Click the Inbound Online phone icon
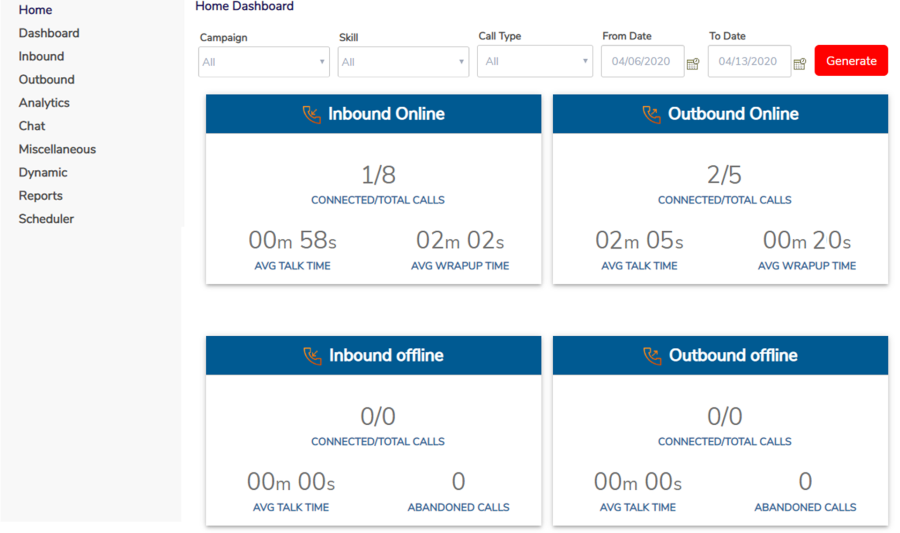 312,114
